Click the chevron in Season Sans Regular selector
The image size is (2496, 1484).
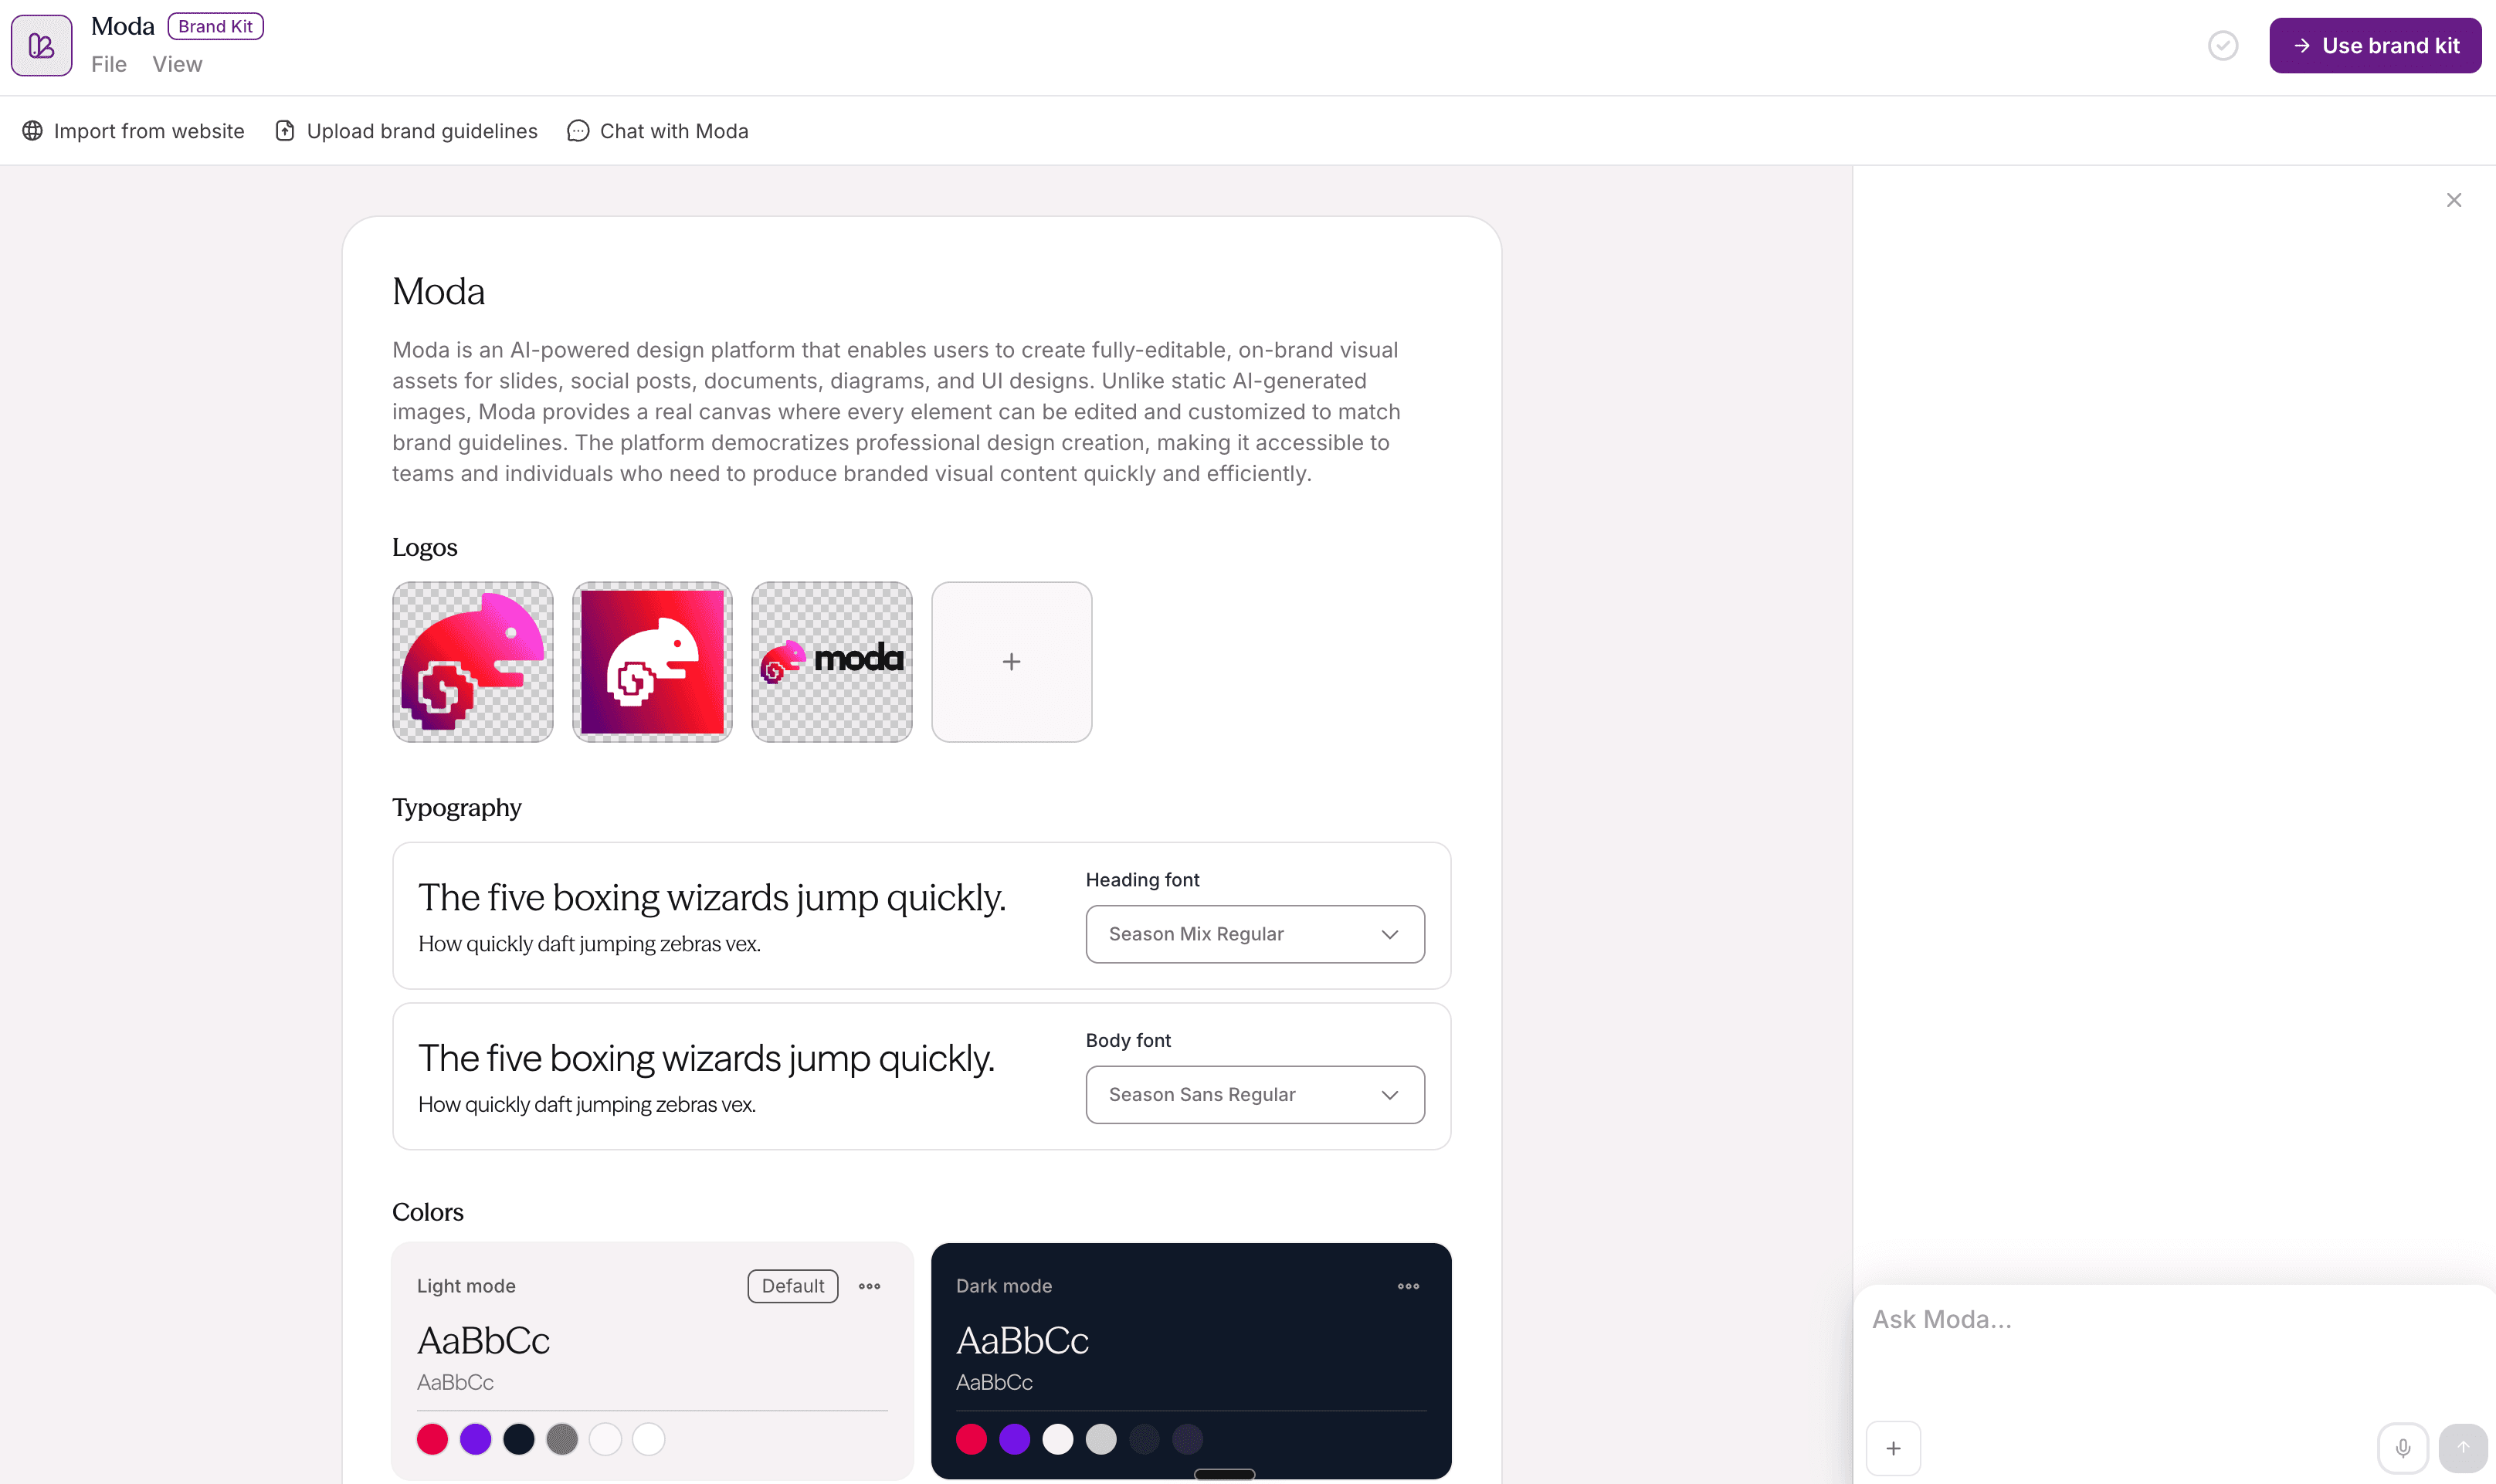click(x=1389, y=1095)
